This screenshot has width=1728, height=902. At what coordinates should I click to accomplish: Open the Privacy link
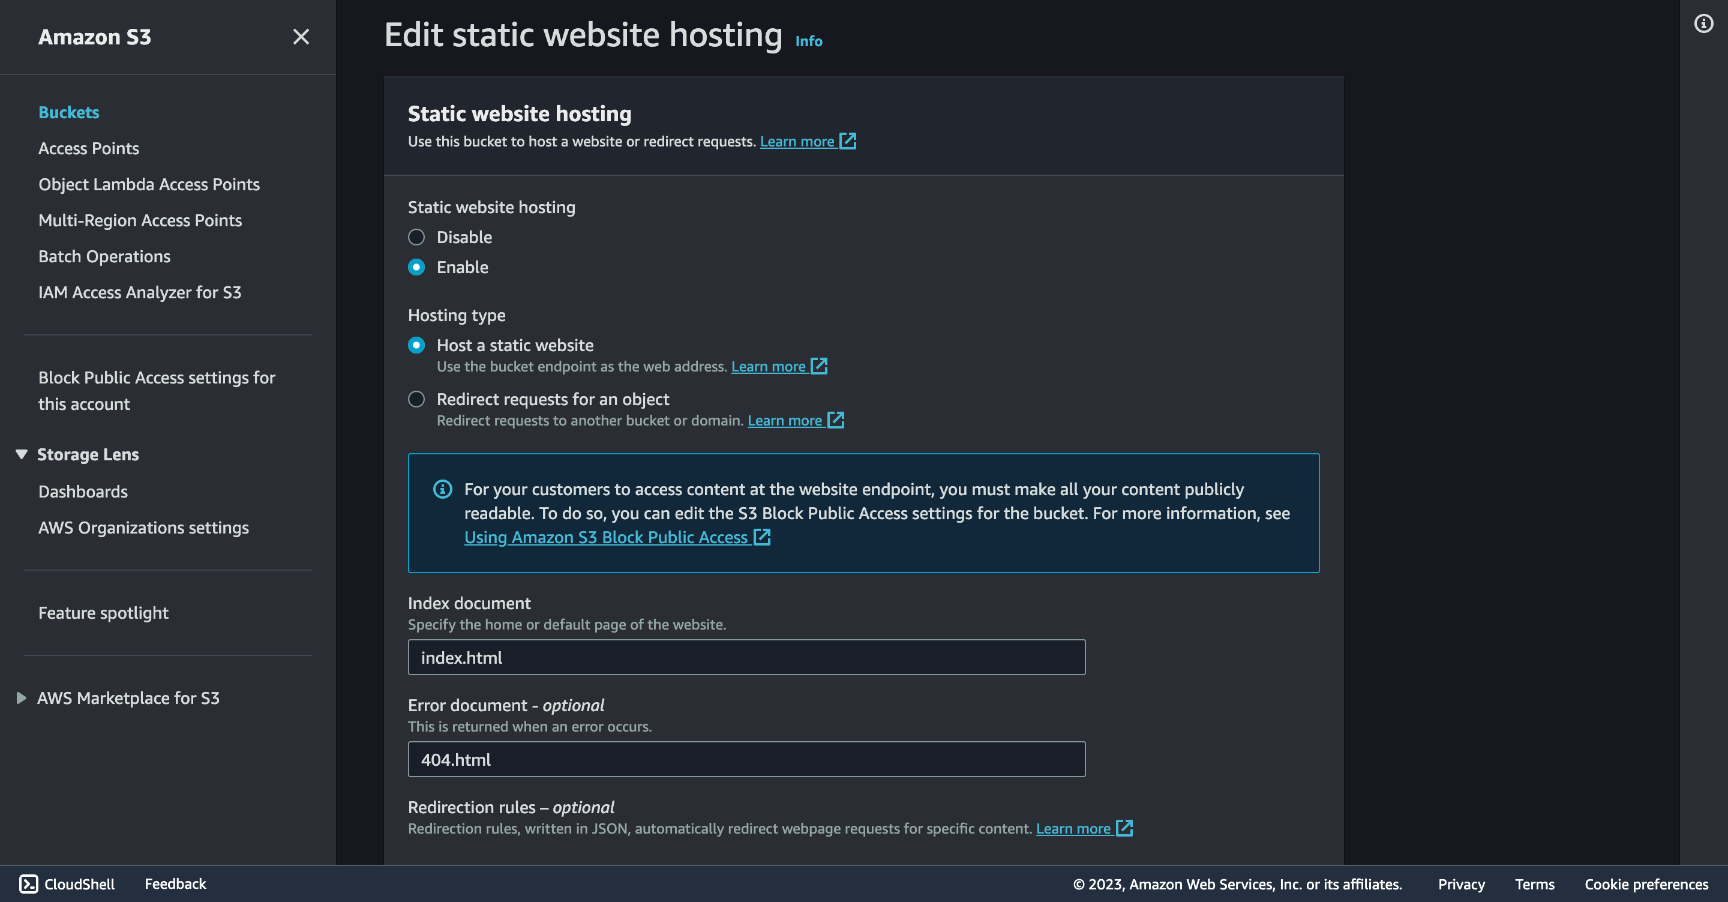(x=1461, y=884)
